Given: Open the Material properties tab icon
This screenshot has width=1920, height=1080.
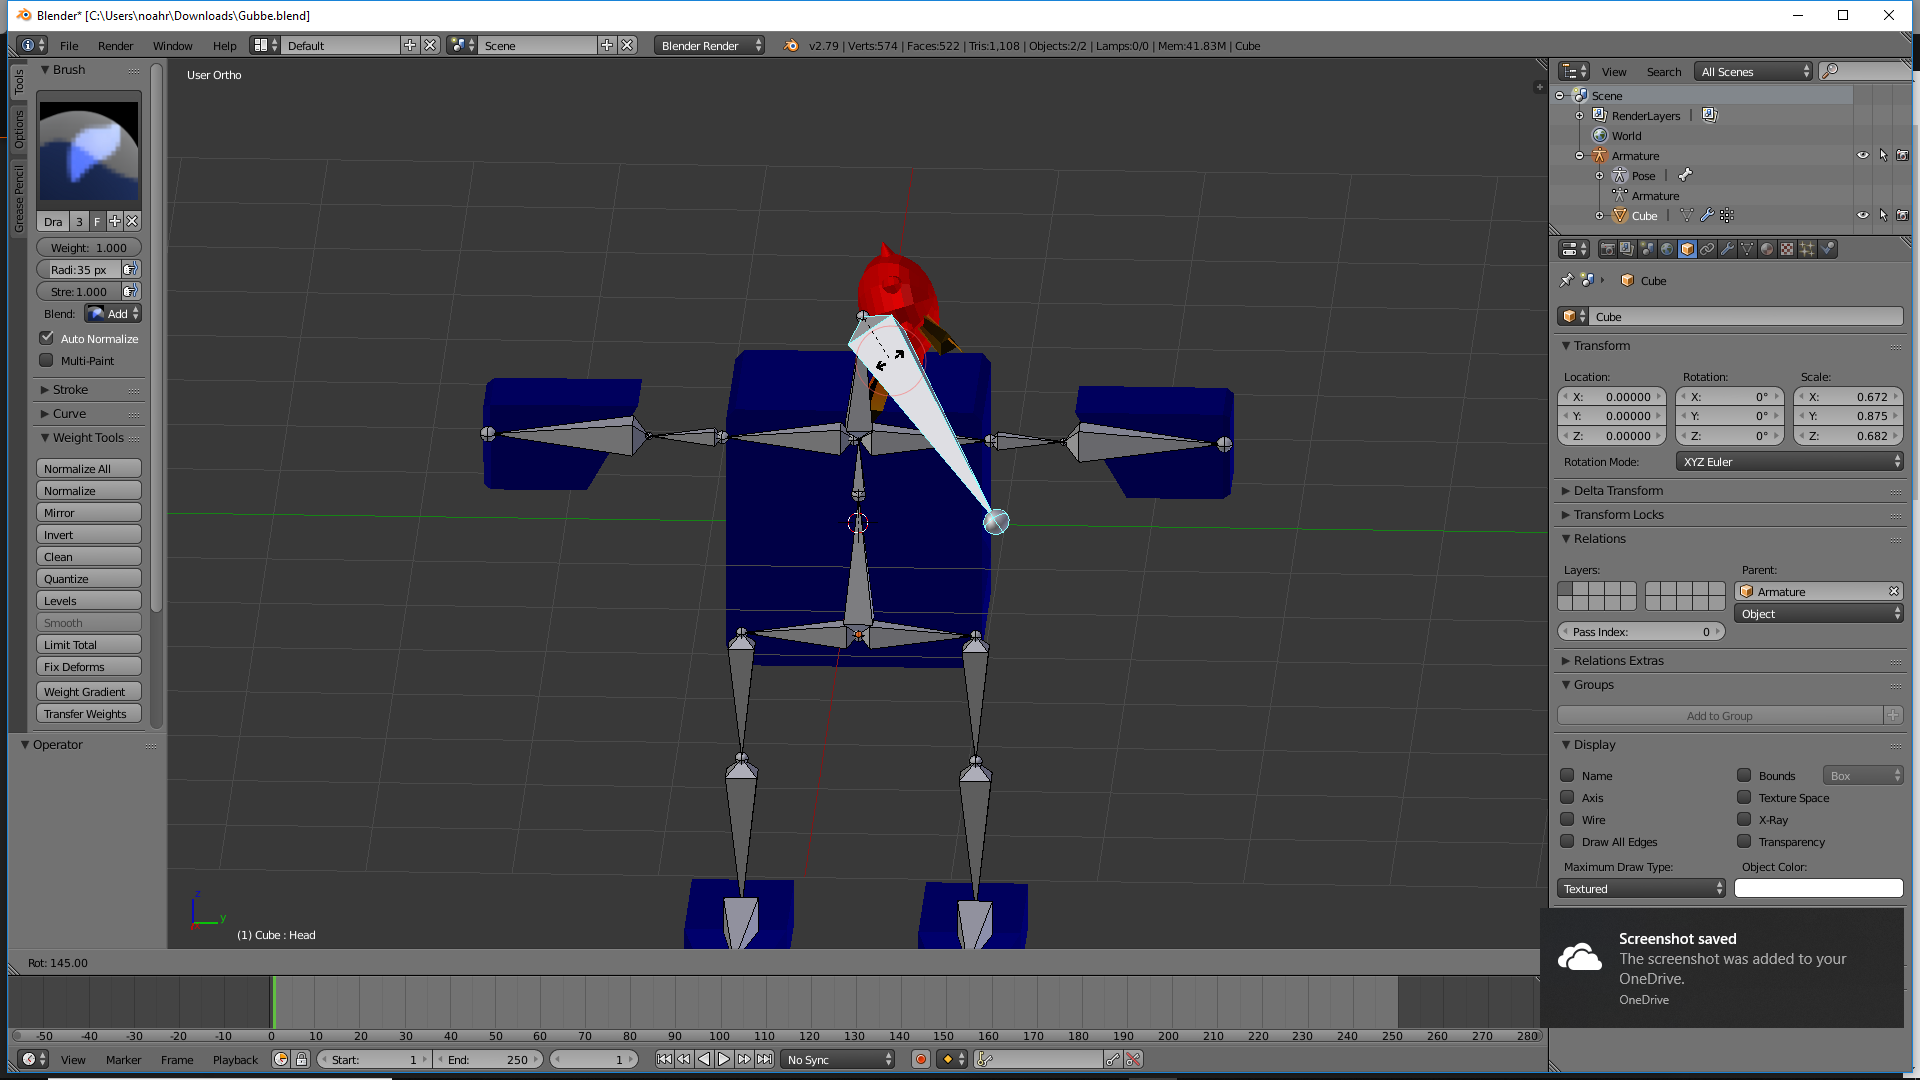Looking at the screenshot, I should [1767, 249].
